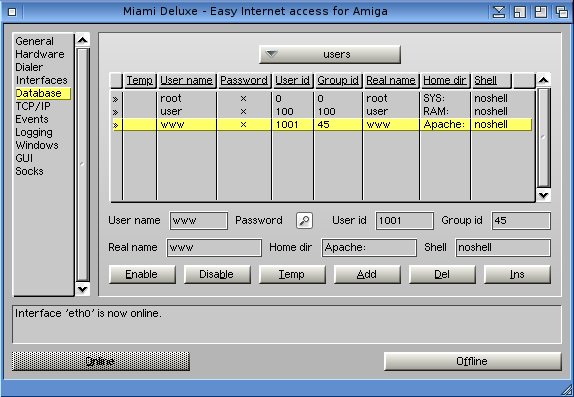Select Database in the sidebar
Viewport: 574px width, 397px height.
point(42,93)
